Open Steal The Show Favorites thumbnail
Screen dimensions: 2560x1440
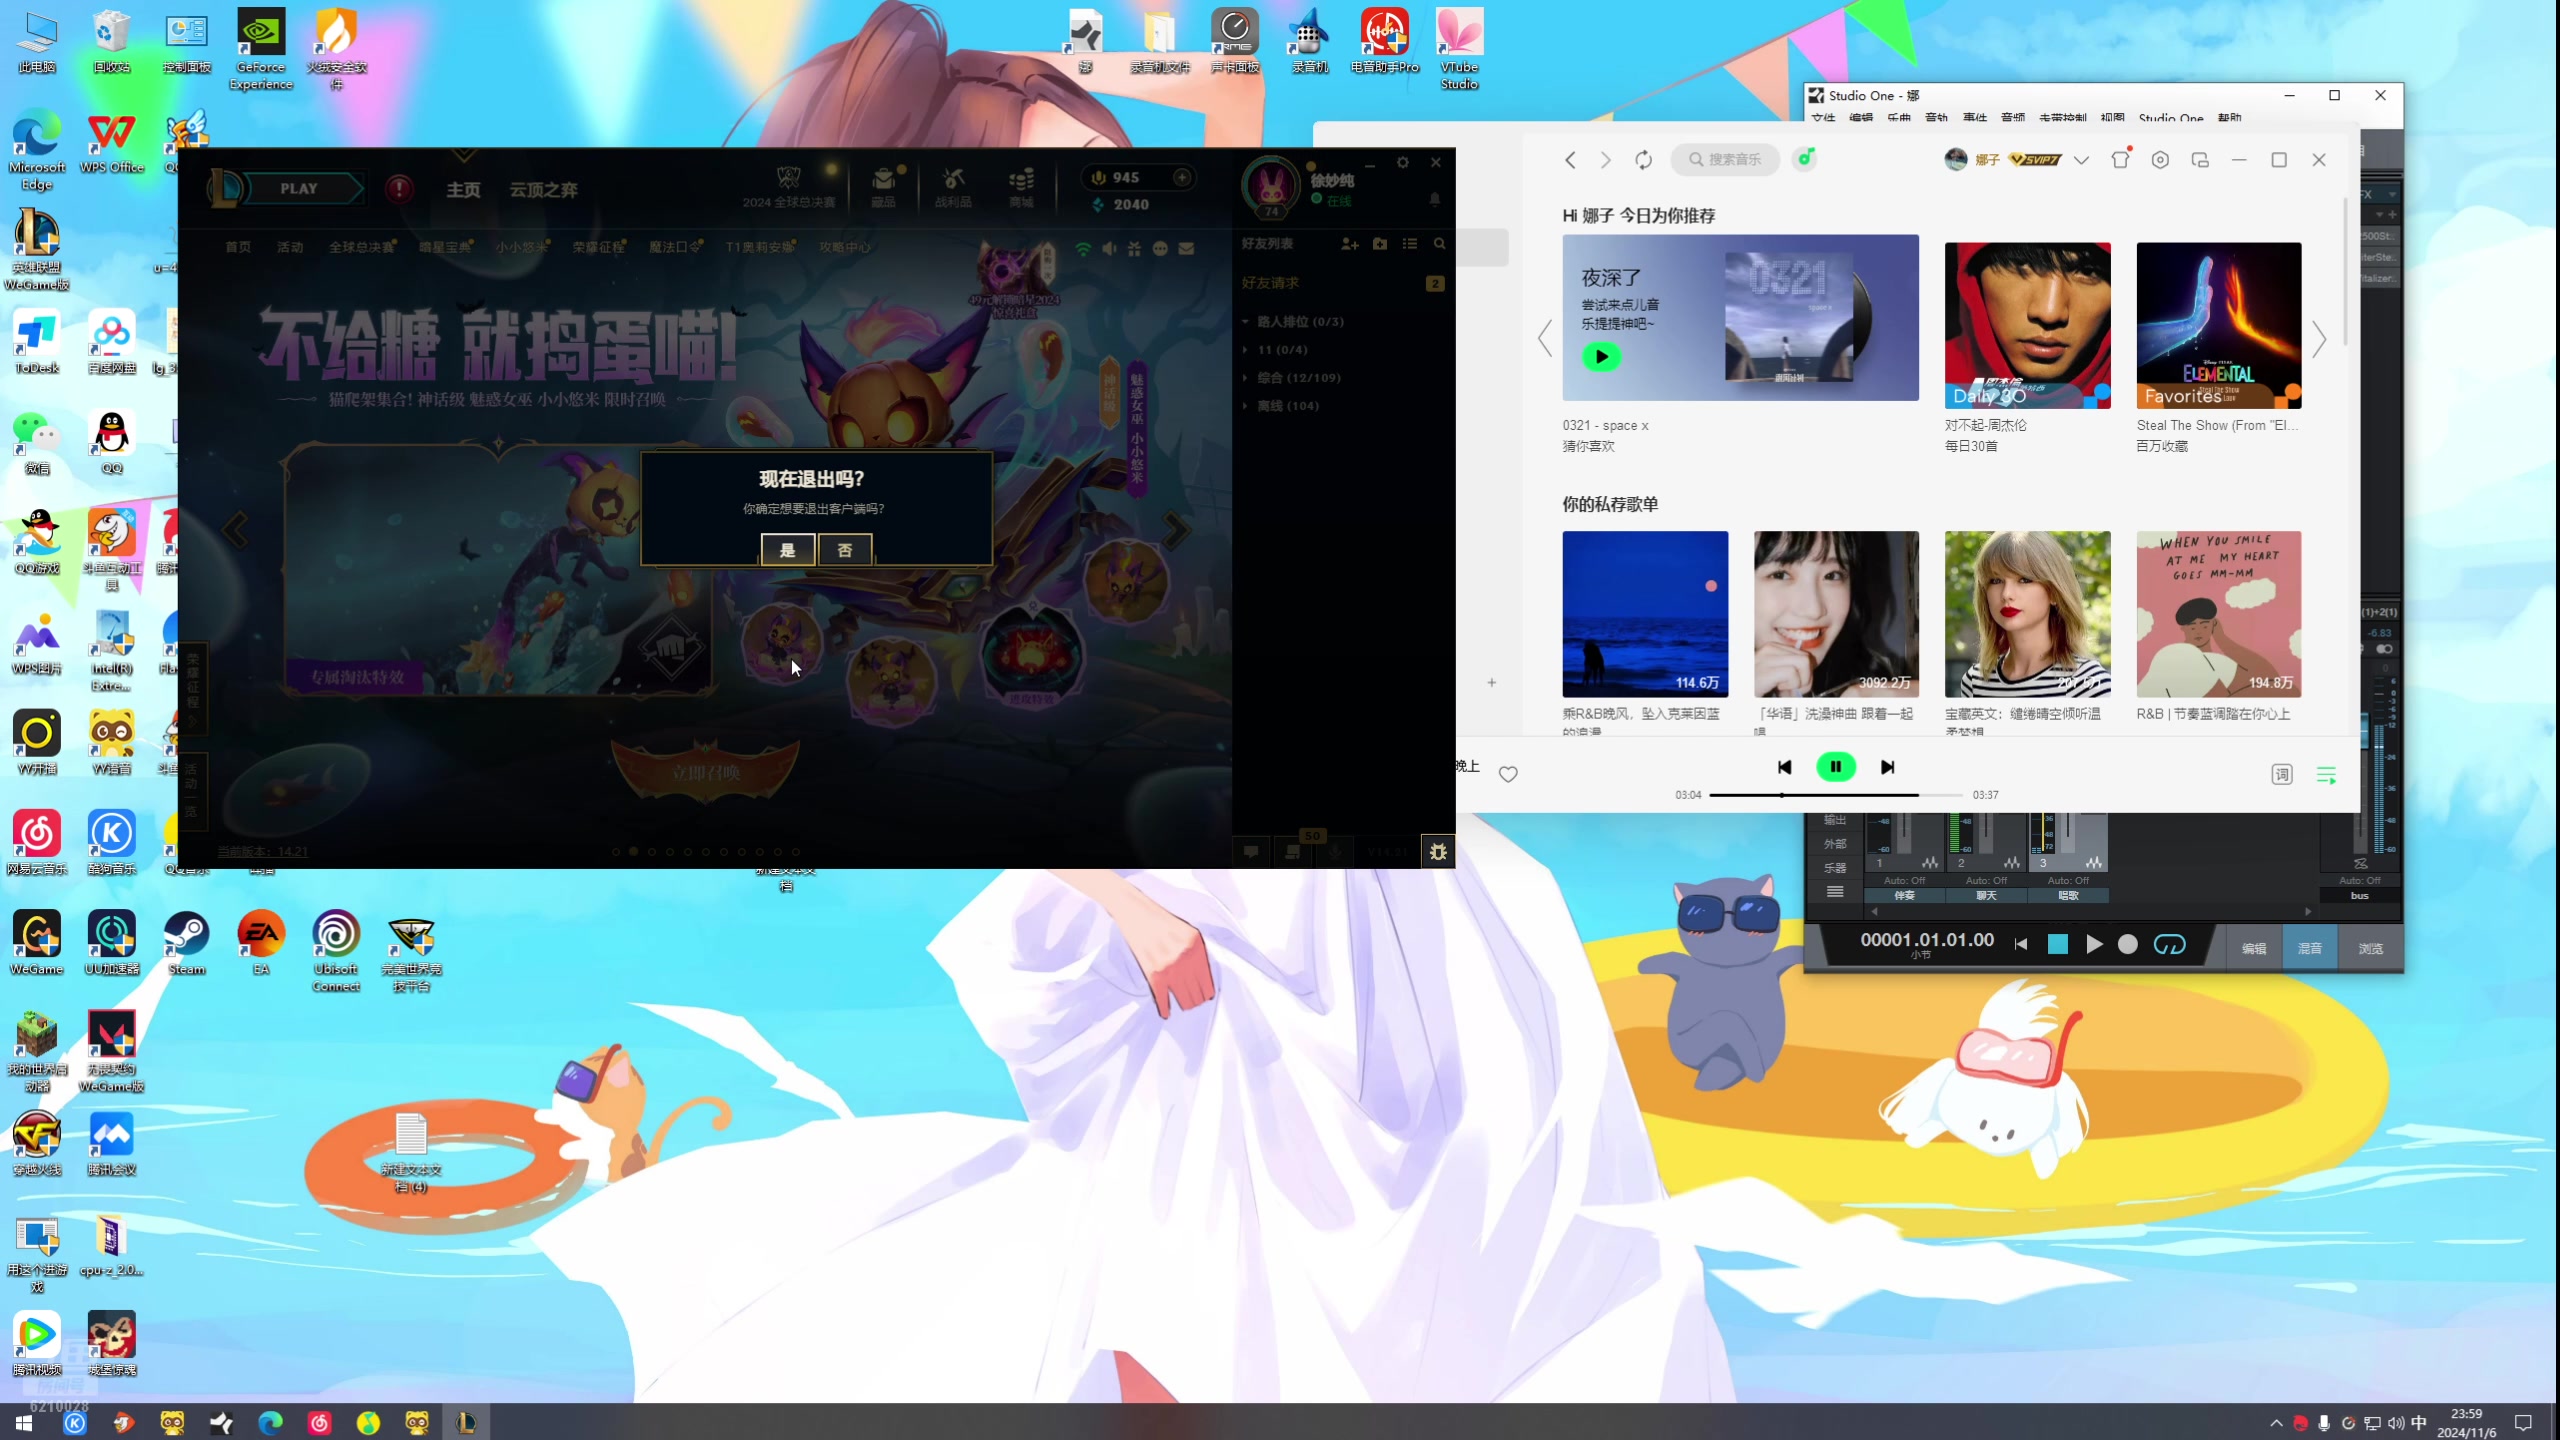(x=2219, y=325)
